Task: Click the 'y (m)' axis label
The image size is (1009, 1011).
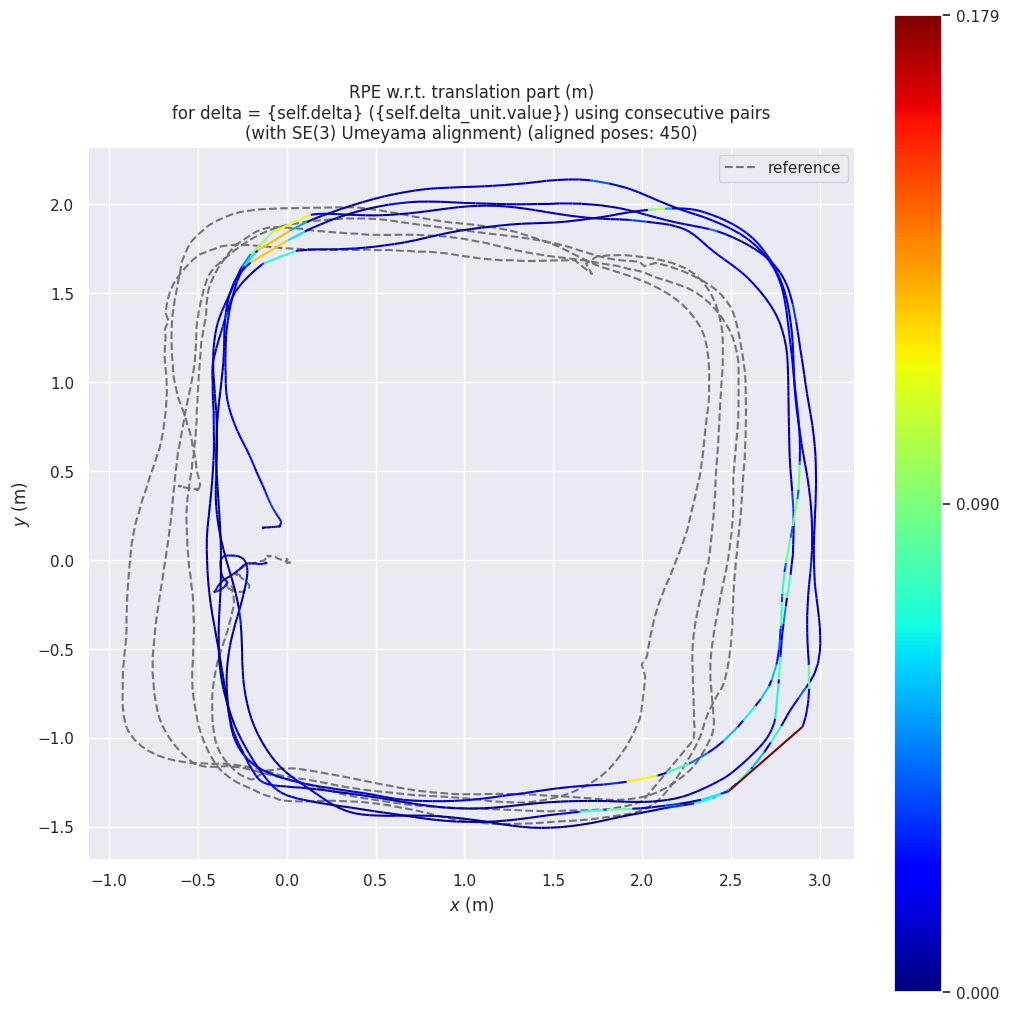Action: [20, 504]
